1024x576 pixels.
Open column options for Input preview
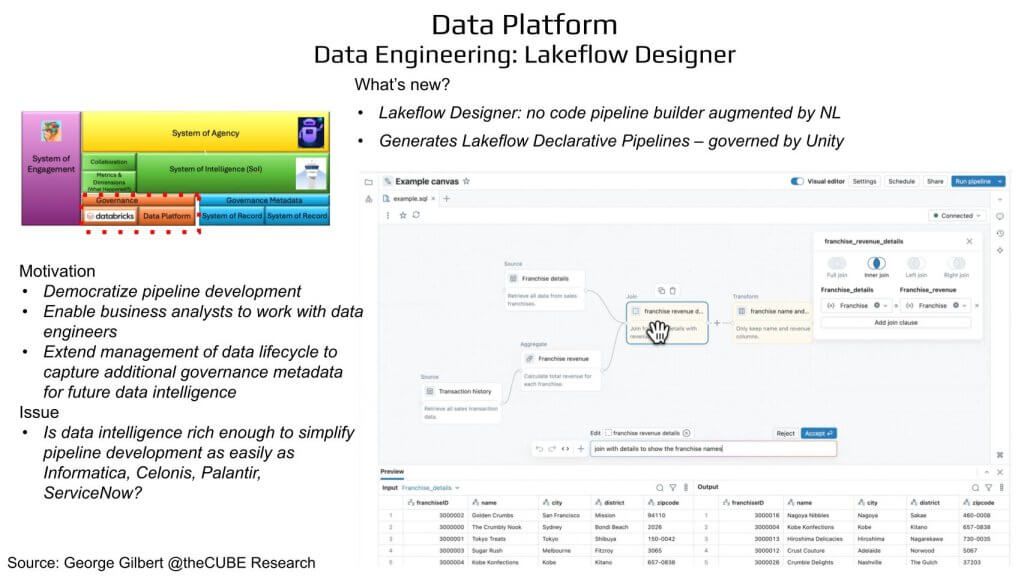686,488
